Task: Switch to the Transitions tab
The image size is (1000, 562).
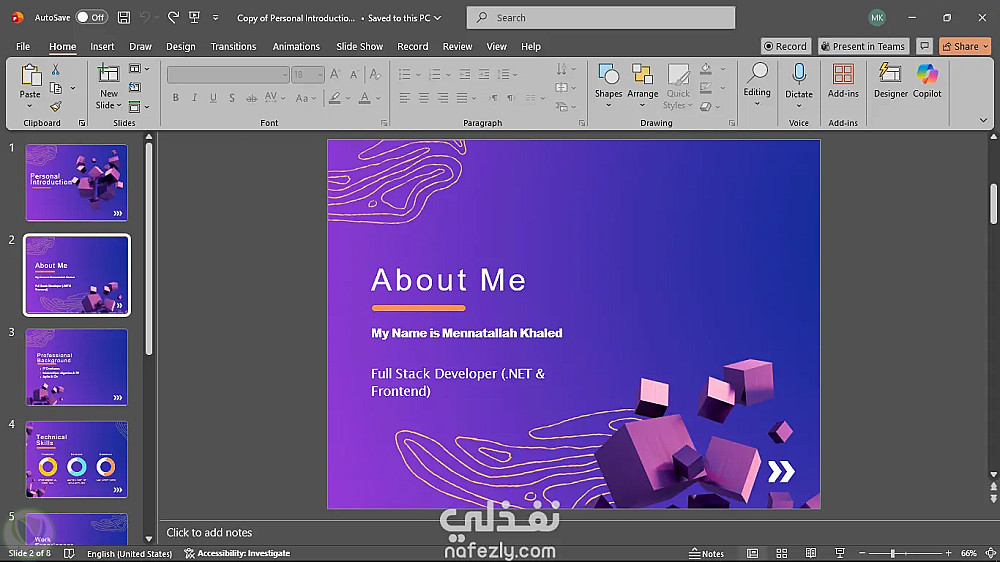Action: click(x=233, y=46)
